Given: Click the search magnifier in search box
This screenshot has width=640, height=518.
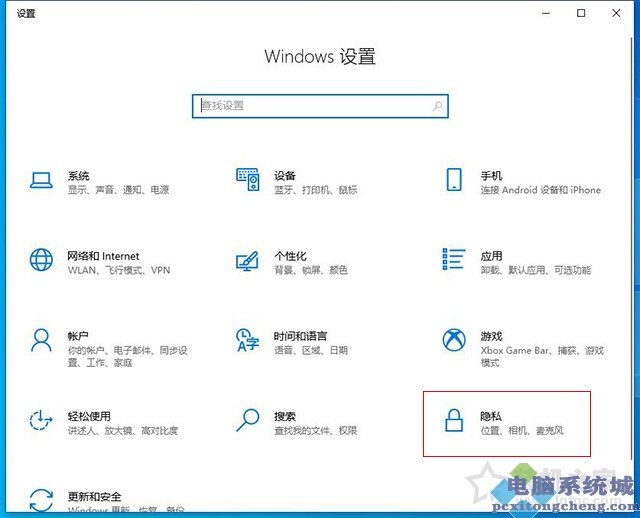Looking at the screenshot, I should click(x=437, y=107).
